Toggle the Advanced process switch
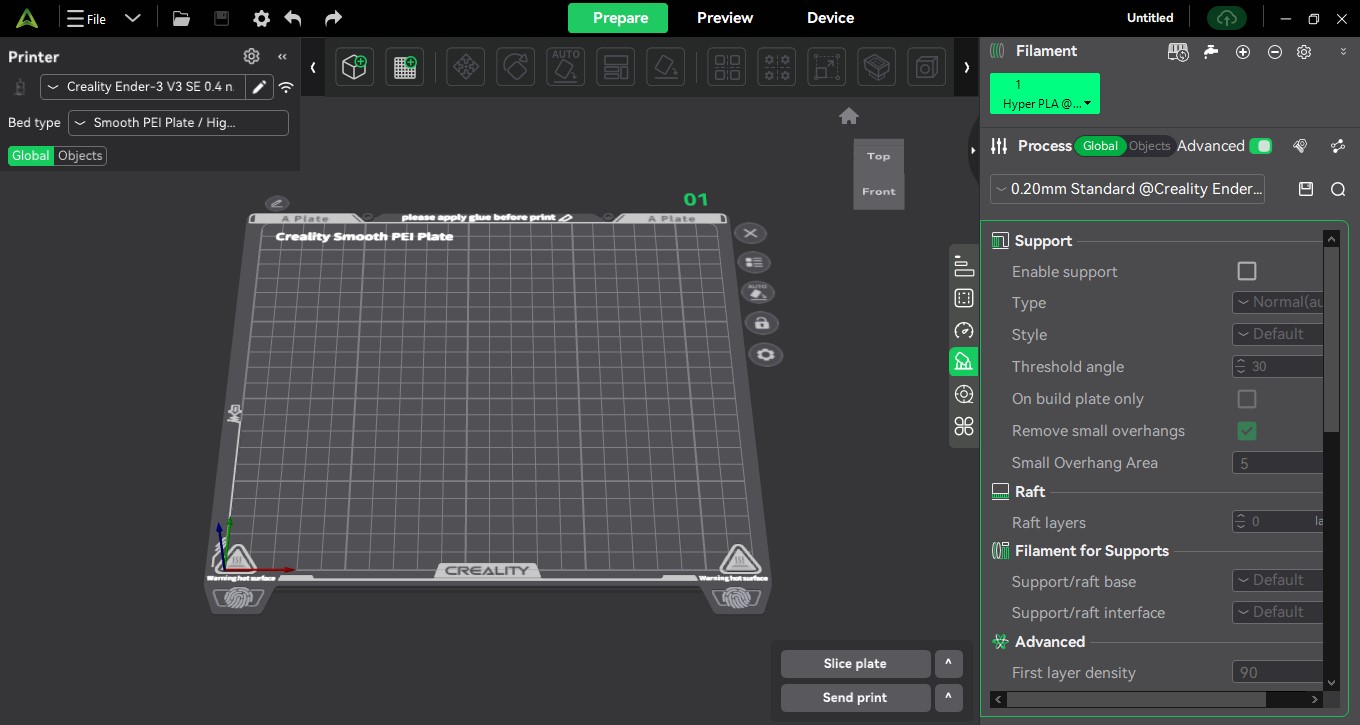The image size is (1360, 725). (x=1261, y=146)
